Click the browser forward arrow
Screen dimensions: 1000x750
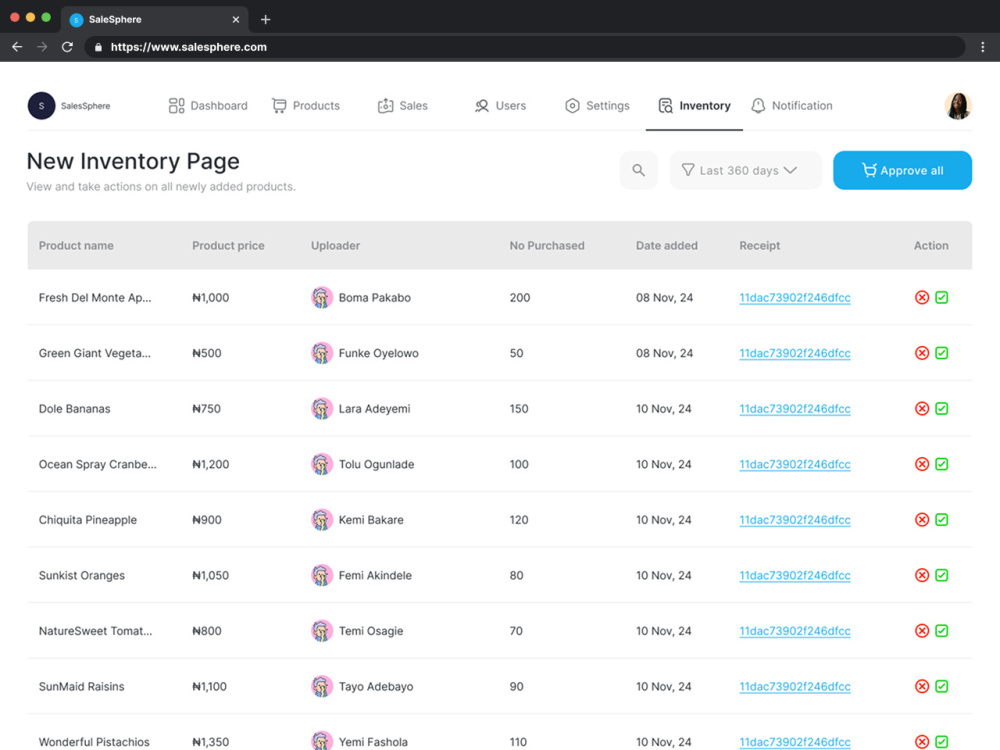pyautogui.click(x=42, y=47)
